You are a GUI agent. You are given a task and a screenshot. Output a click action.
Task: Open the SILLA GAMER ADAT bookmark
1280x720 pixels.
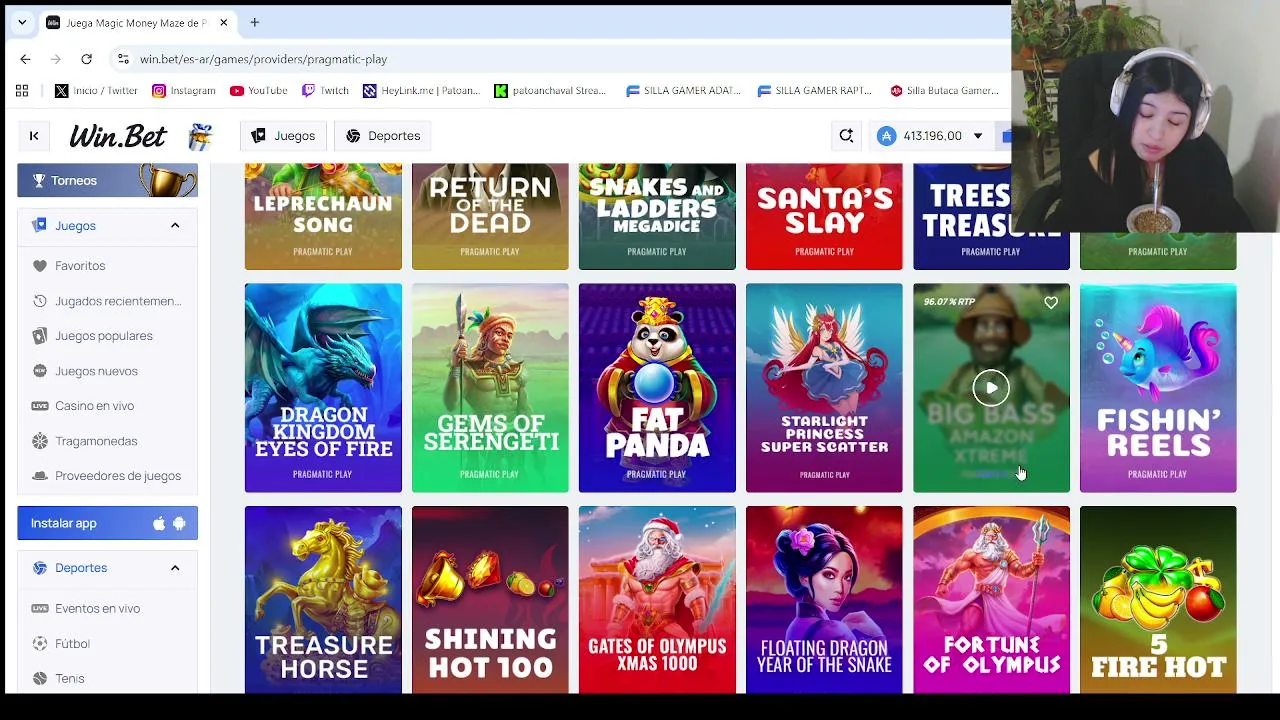683,91
